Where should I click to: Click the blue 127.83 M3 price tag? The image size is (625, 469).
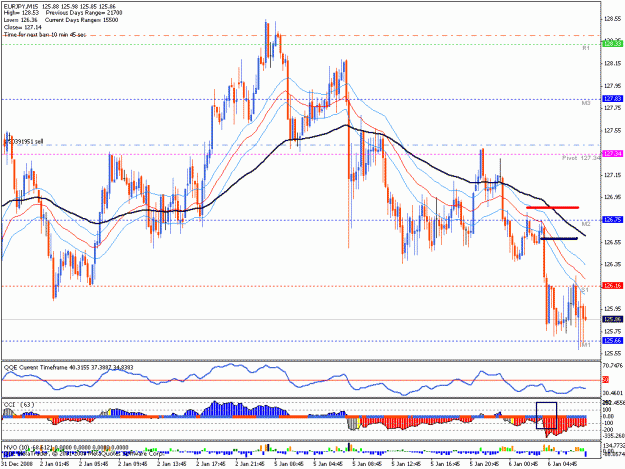[x=613, y=98]
